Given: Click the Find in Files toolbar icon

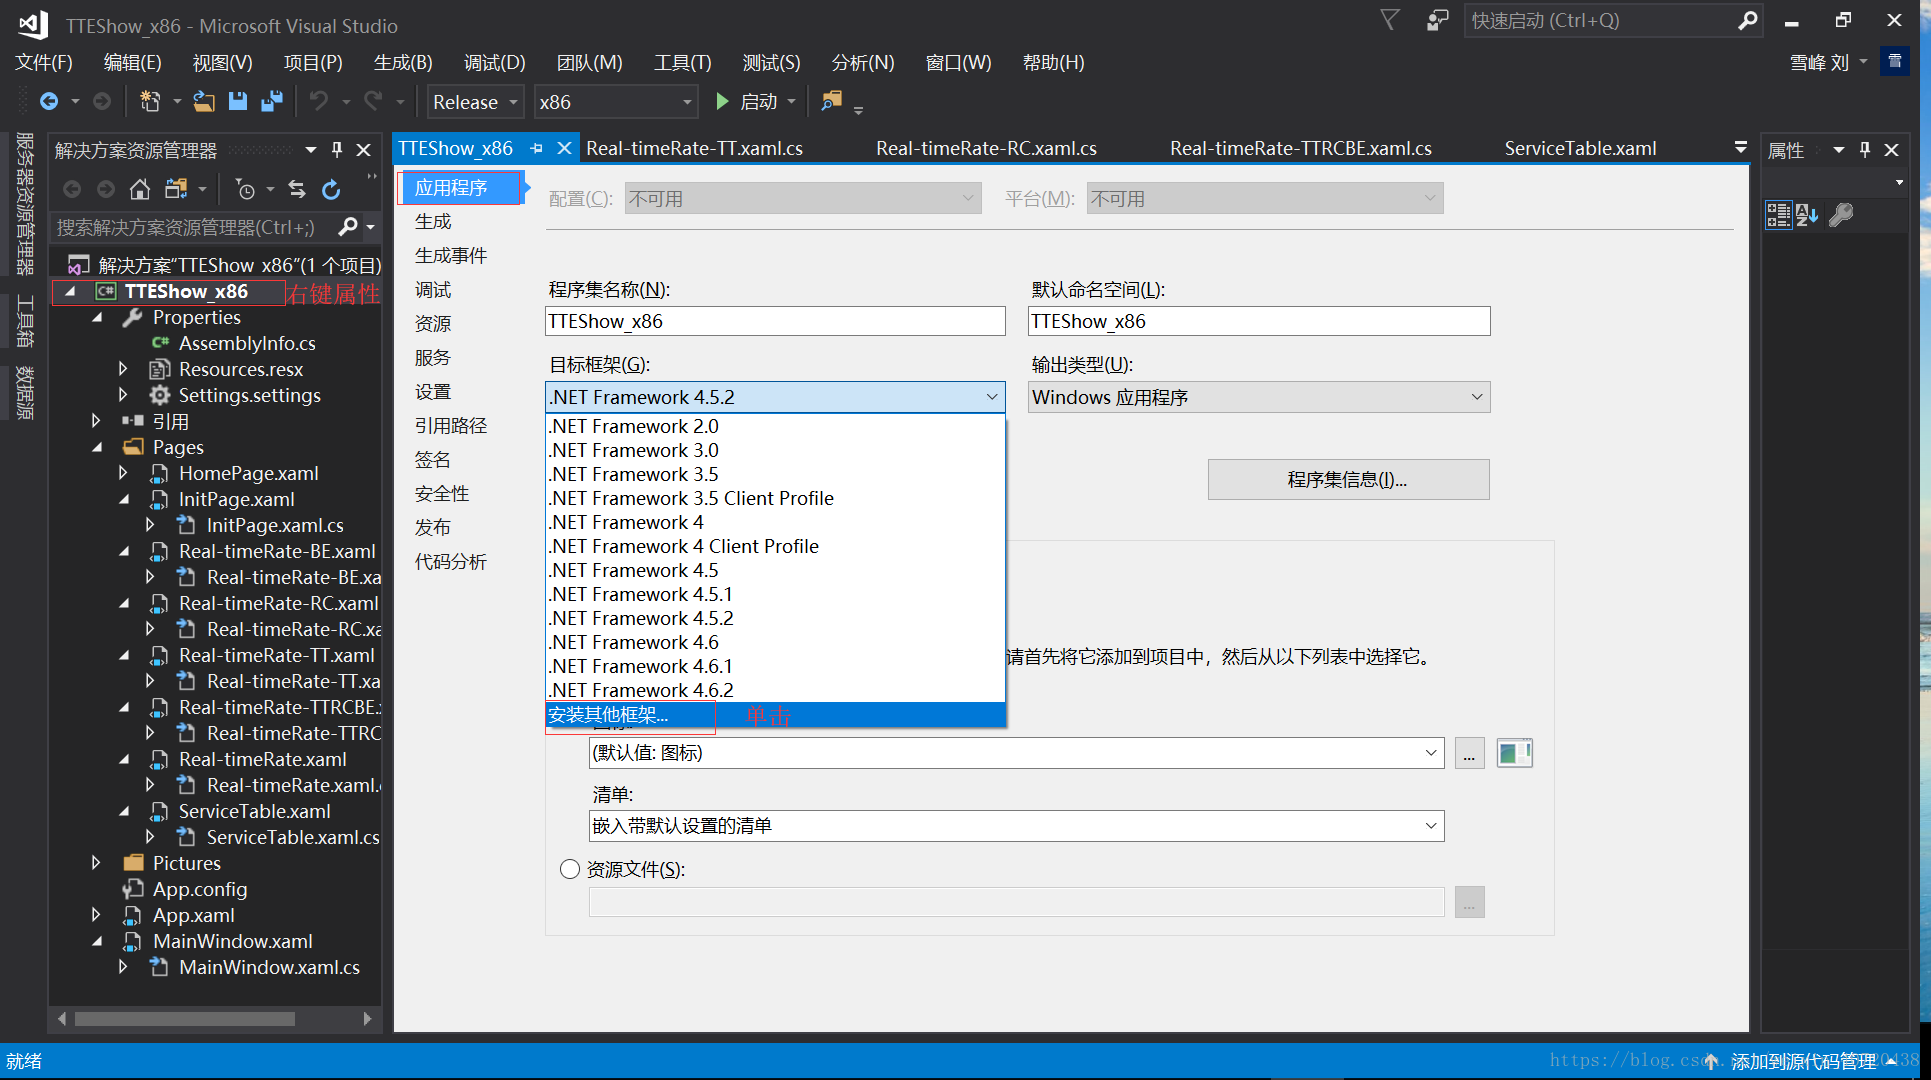Looking at the screenshot, I should pos(831,101).
